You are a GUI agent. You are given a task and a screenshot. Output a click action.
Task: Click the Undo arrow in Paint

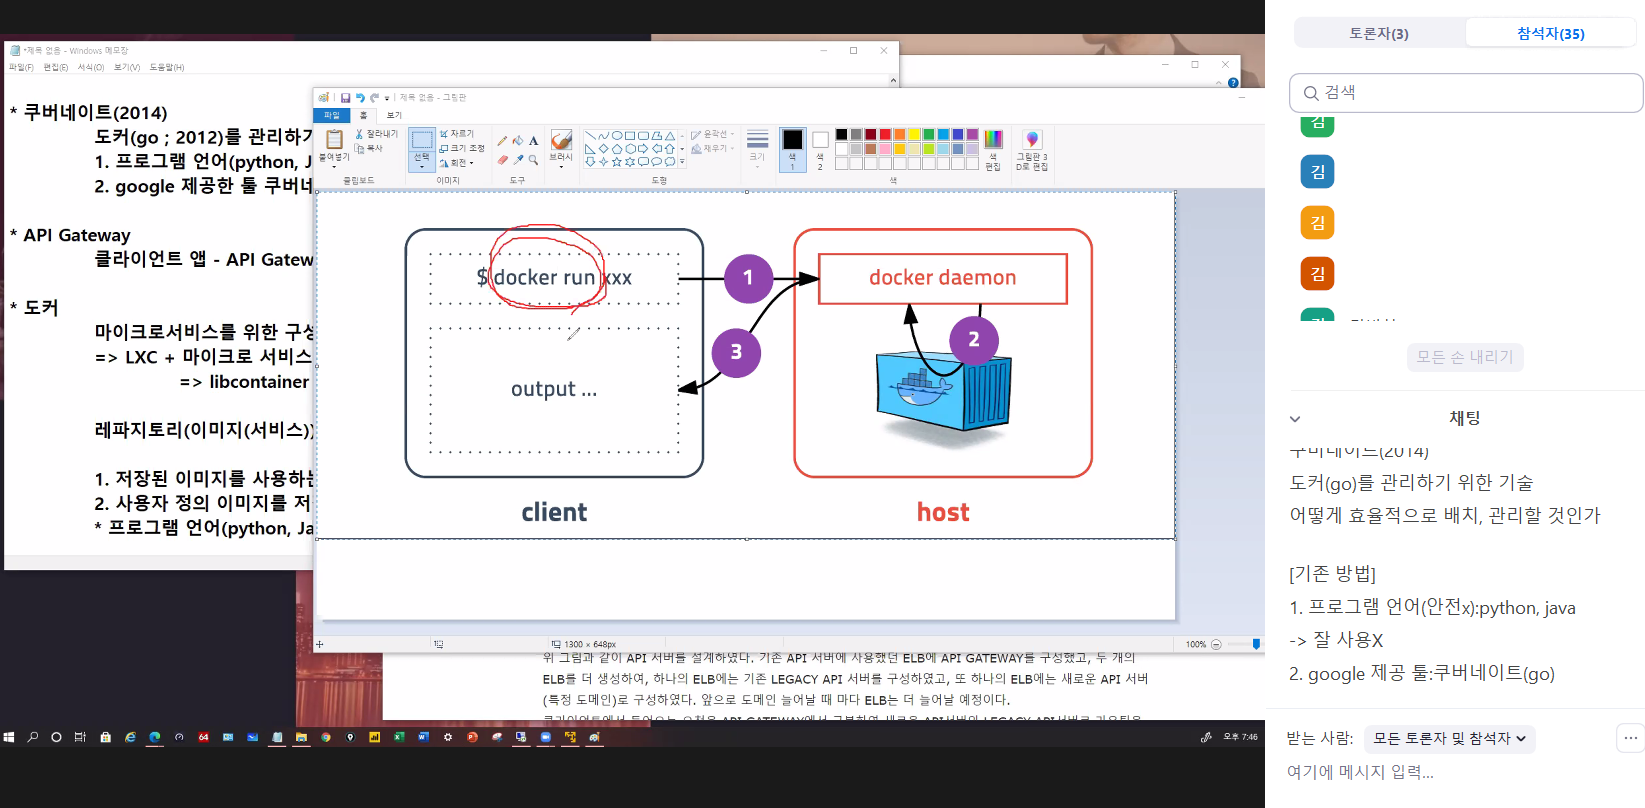359,98
